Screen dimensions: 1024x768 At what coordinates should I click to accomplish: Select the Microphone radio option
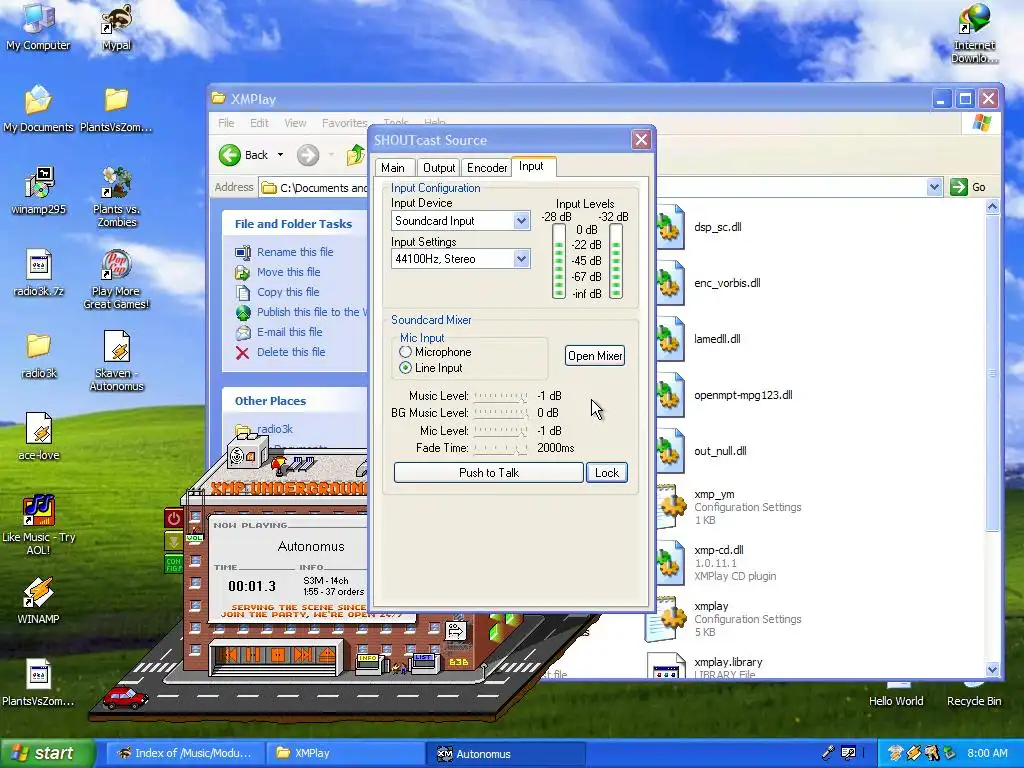[406, 352]
